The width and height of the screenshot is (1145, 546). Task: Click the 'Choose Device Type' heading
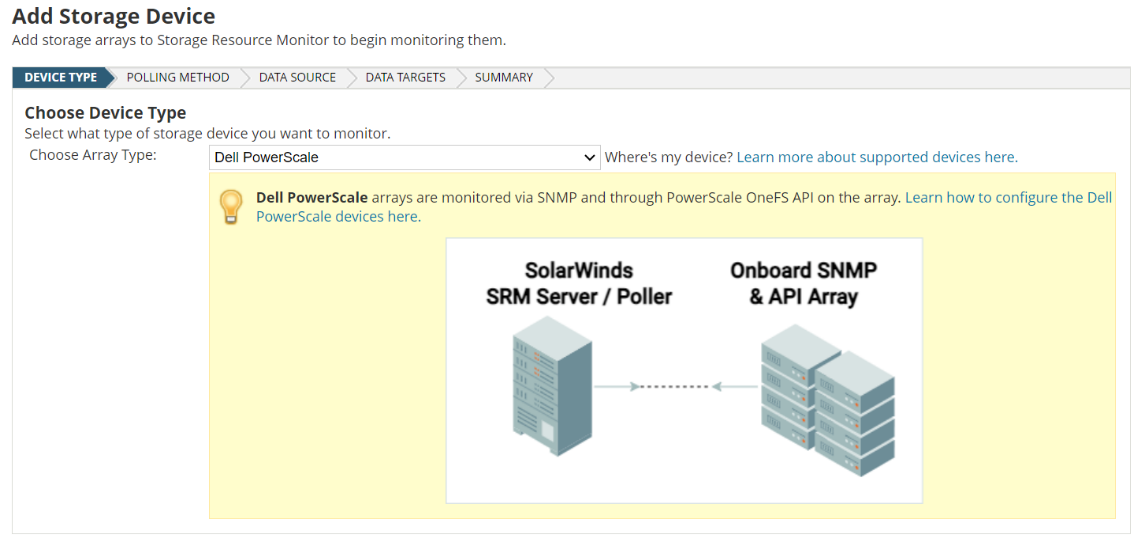[105, 112]
